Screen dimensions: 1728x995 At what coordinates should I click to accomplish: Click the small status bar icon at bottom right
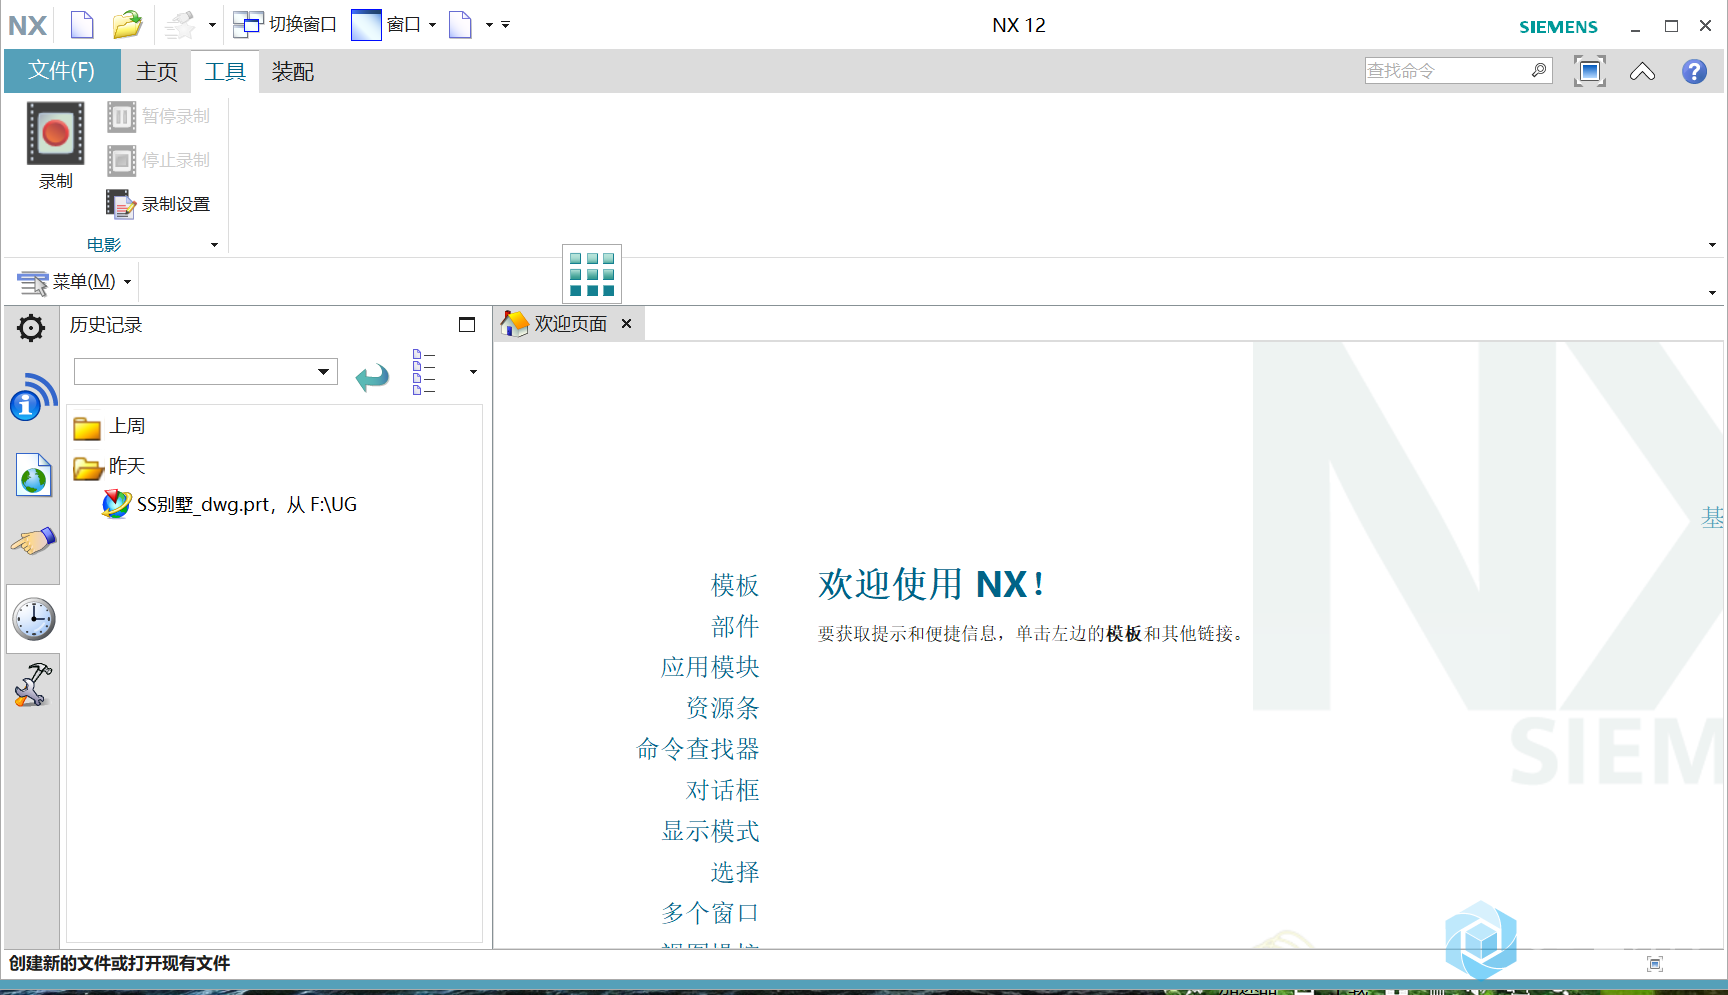point(1655,964)
